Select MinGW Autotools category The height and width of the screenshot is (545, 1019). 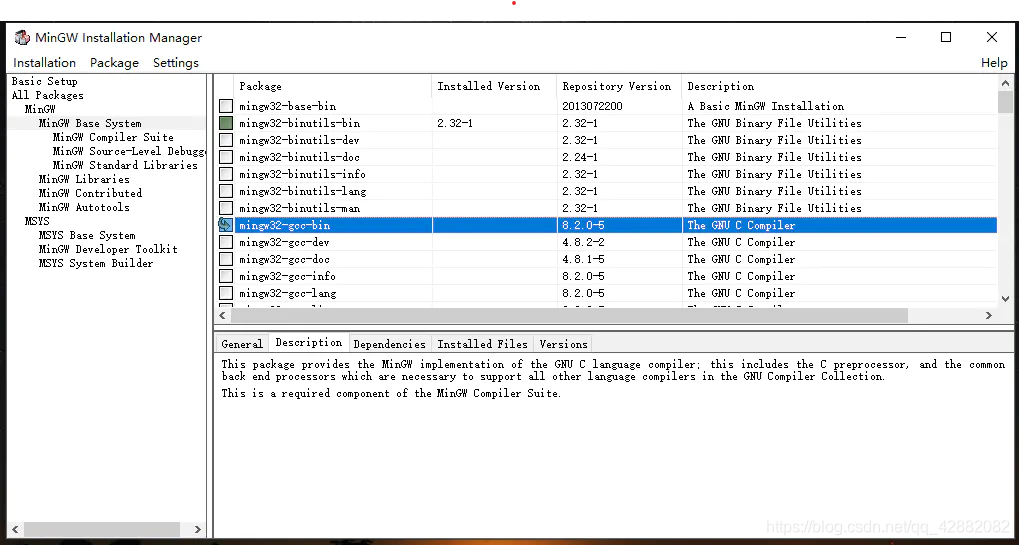point(84,207)
